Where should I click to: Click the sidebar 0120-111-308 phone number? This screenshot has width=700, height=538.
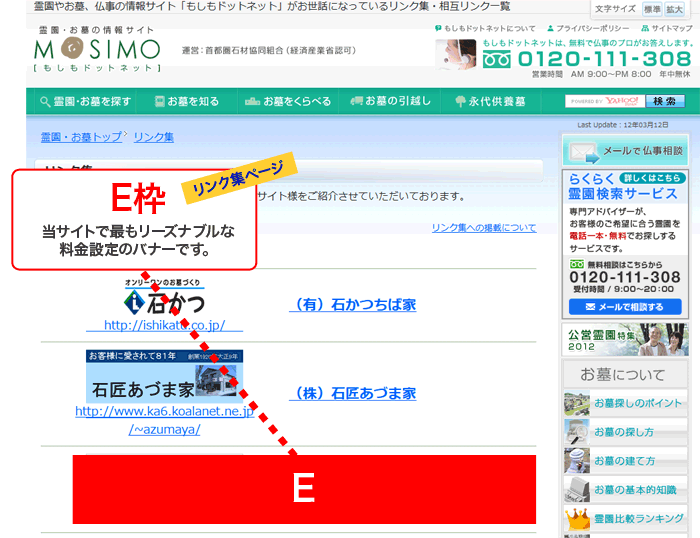click(625, 277)
